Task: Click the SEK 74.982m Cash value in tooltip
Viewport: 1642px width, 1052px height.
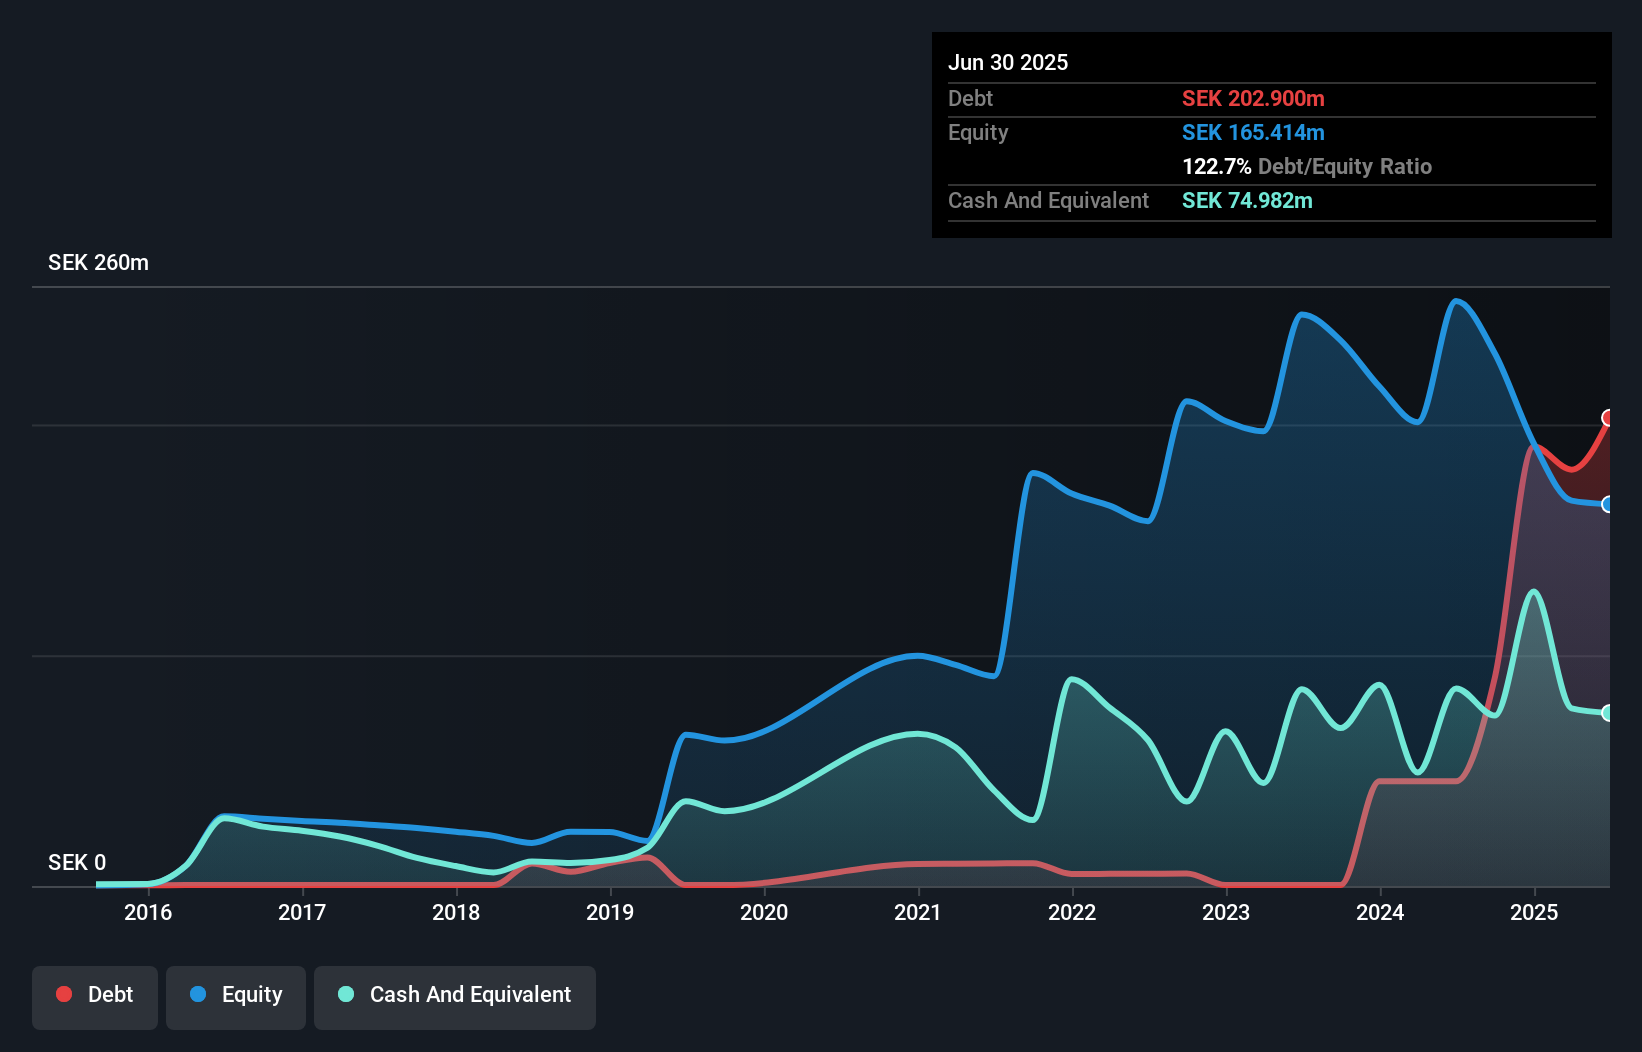Action: click(x=1247, y=201)
